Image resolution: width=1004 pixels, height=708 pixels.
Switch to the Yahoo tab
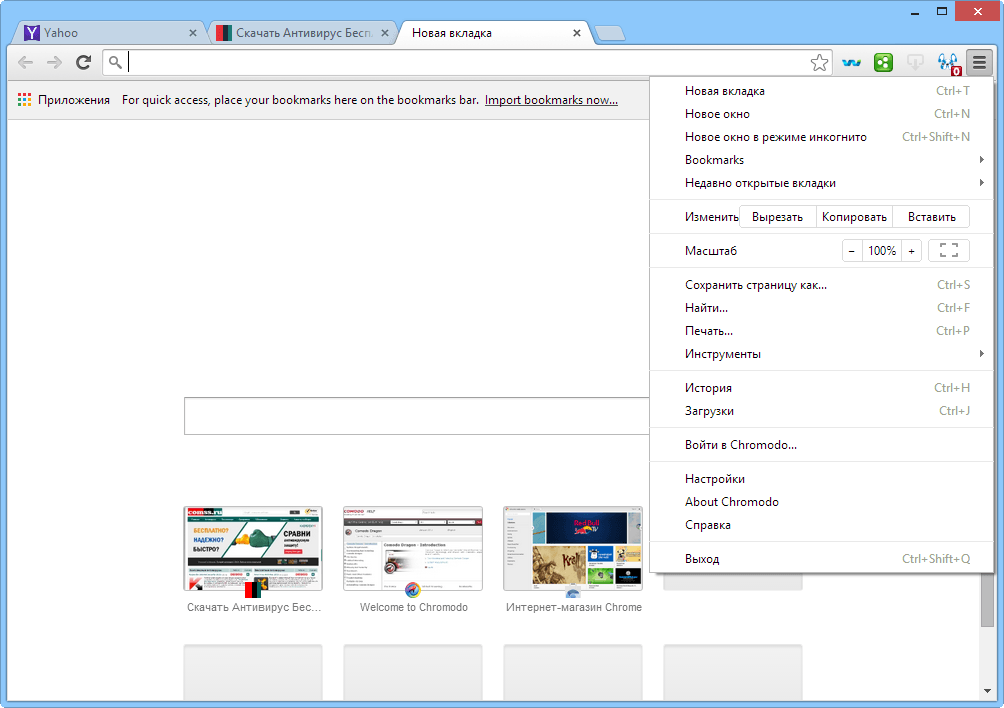pos(109,33)
